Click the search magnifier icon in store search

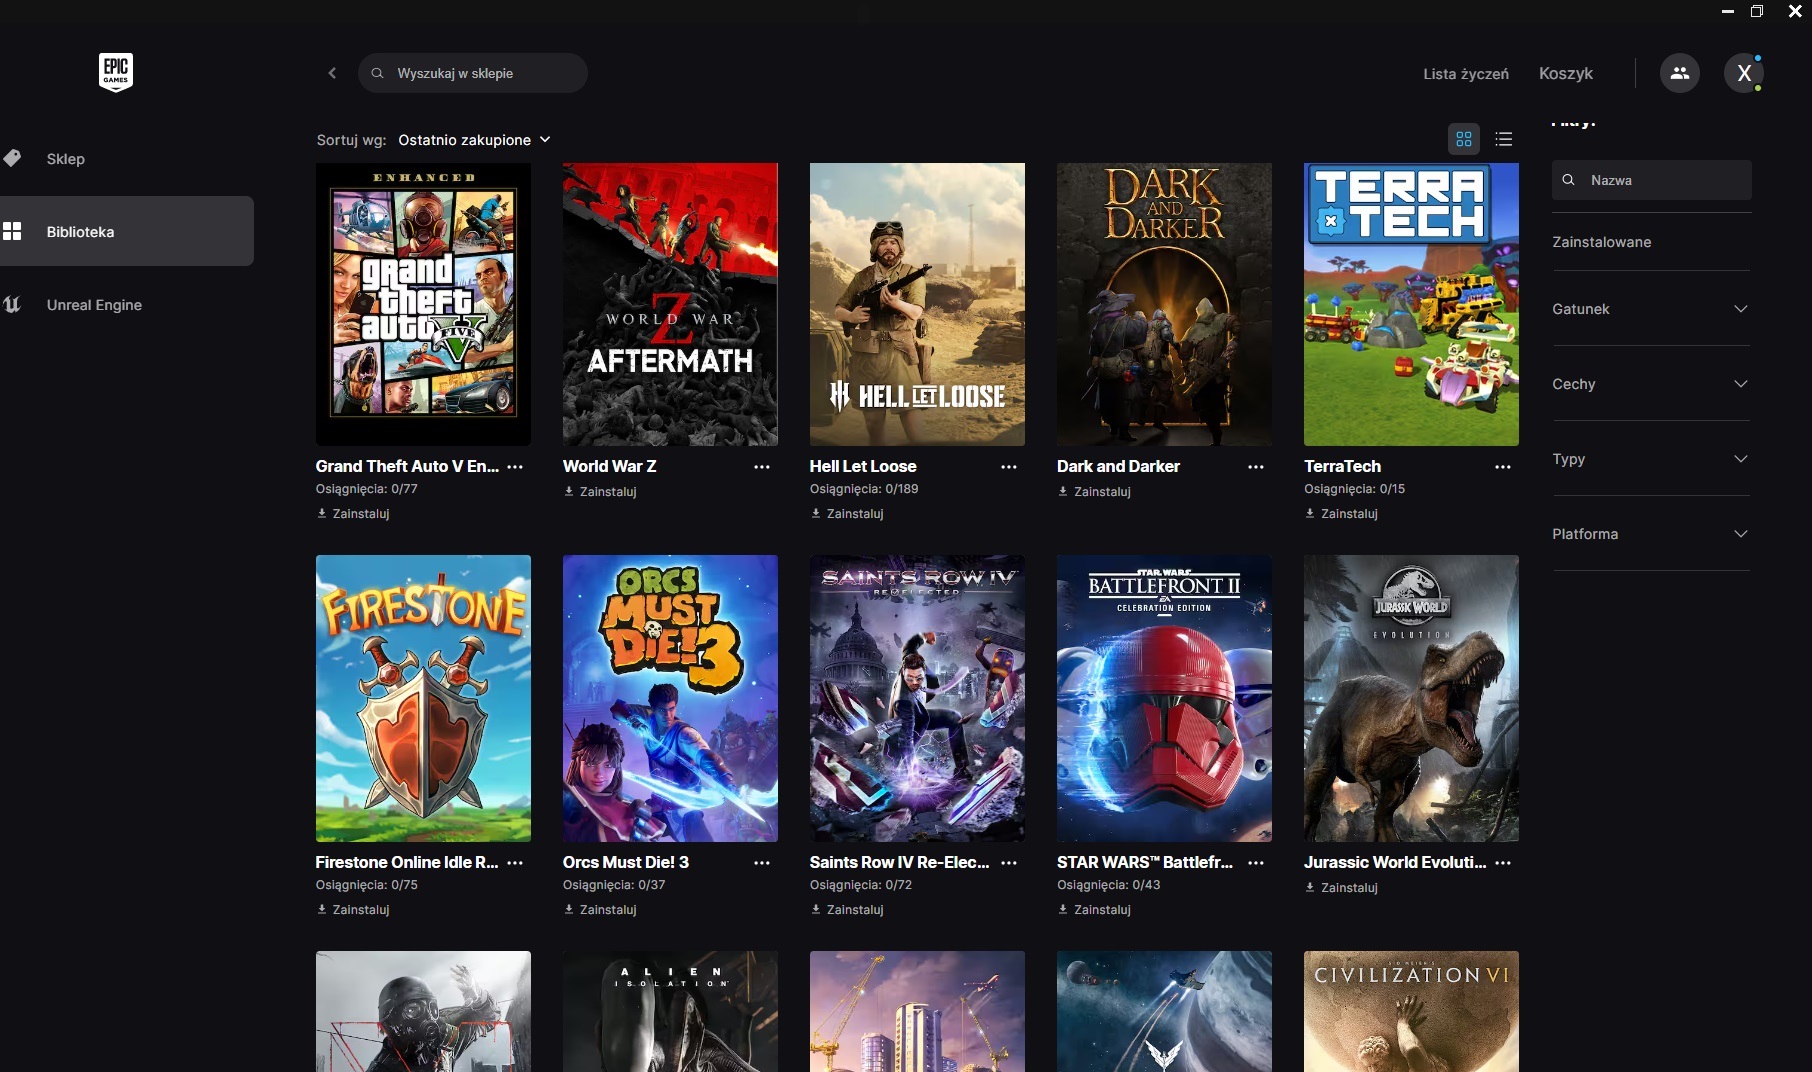pyautogui.click(x=377, y=73)
